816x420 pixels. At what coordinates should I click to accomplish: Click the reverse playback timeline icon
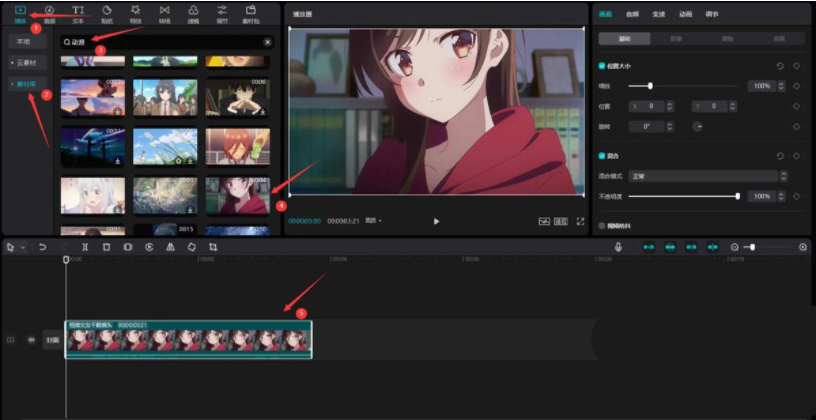tap(149, 248)
